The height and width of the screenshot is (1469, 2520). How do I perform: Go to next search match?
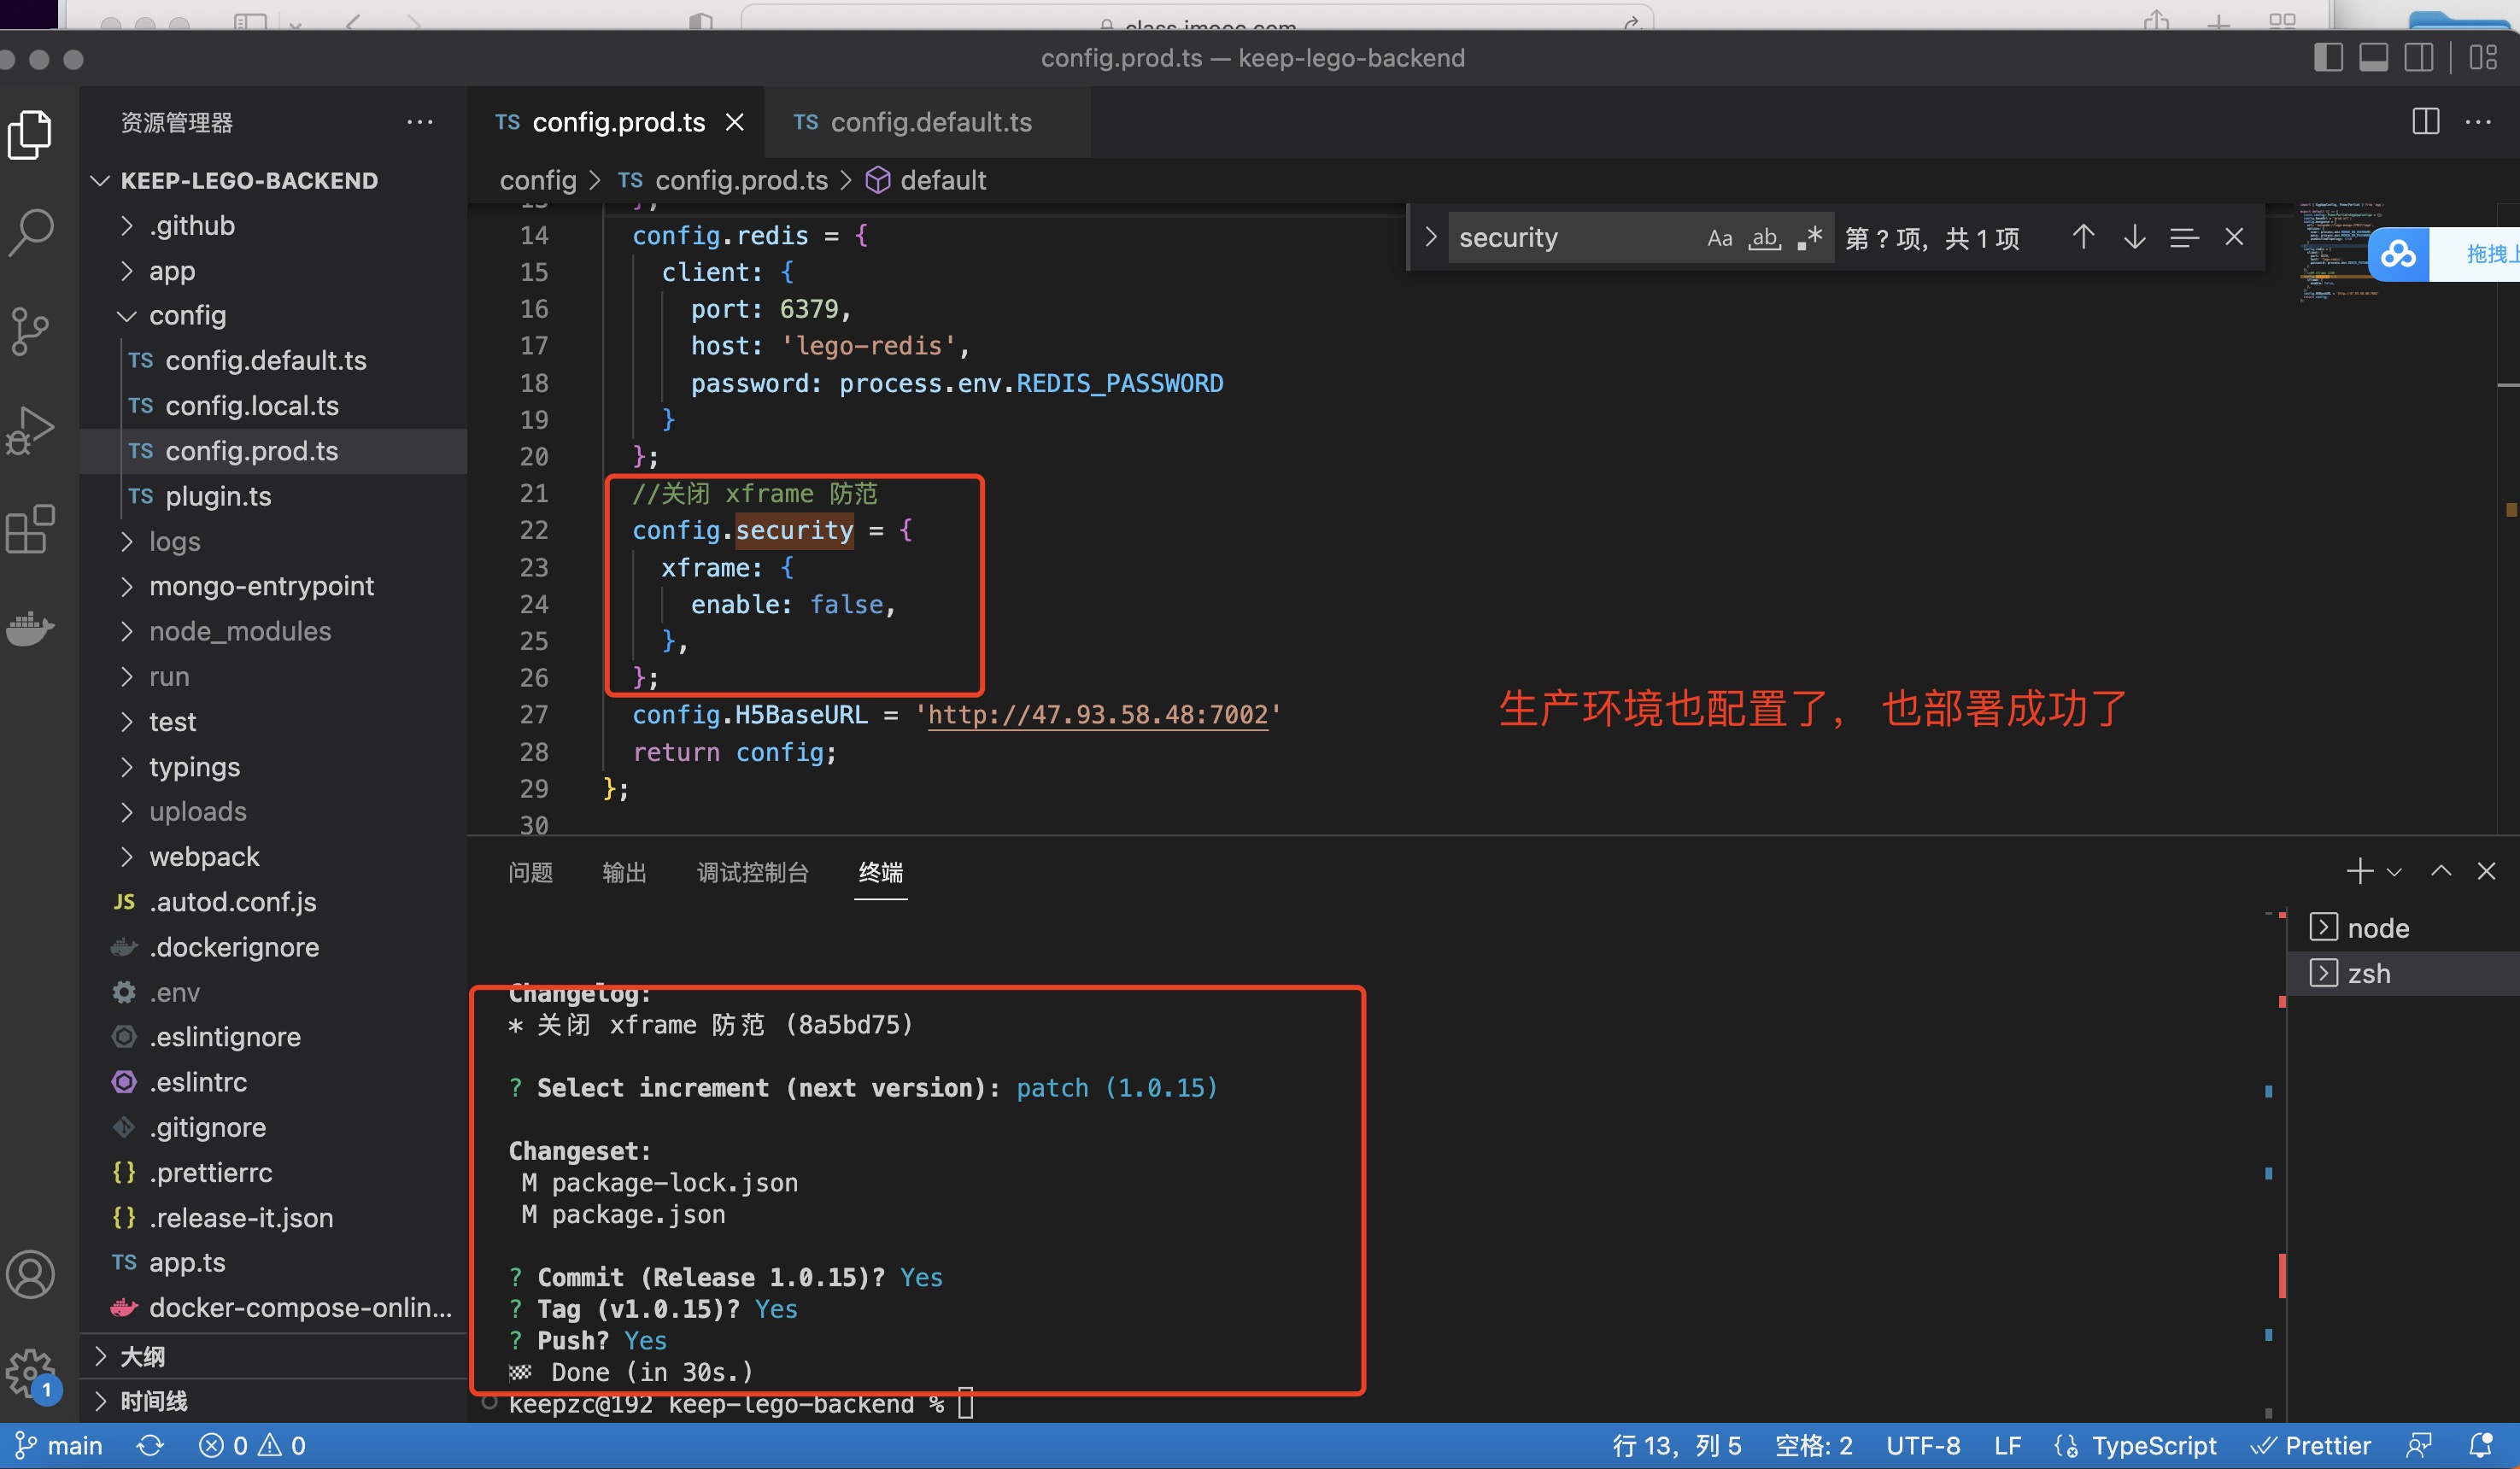click(x=2134, y=237)
